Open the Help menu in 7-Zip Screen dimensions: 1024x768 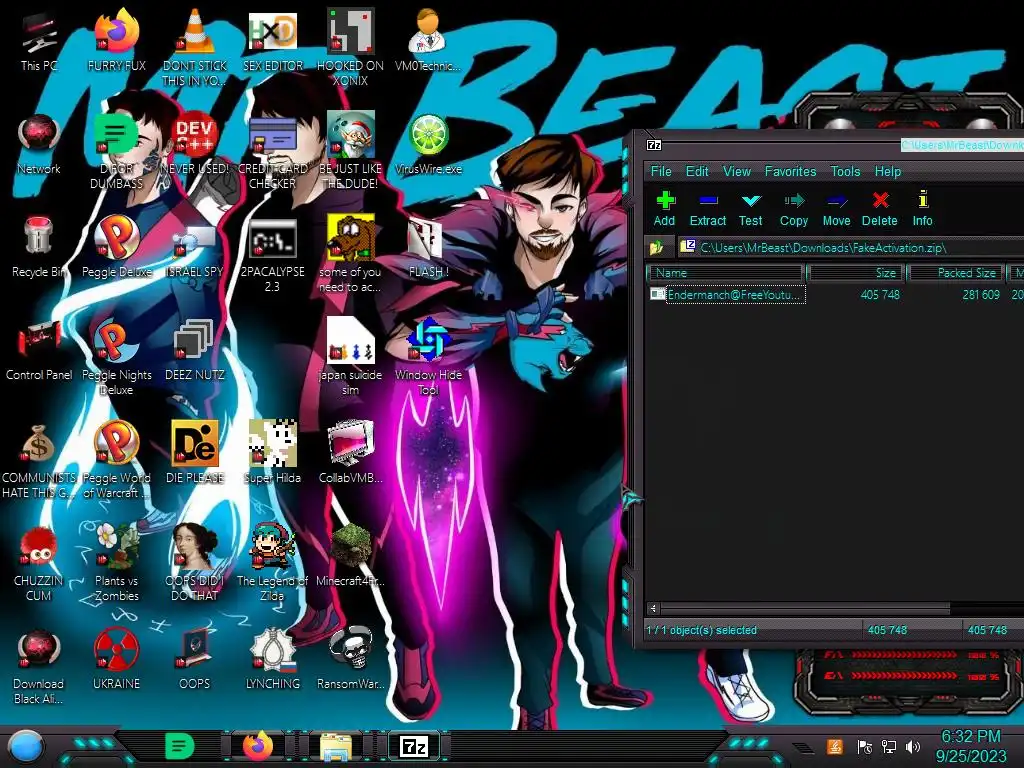tap(888, 171)
